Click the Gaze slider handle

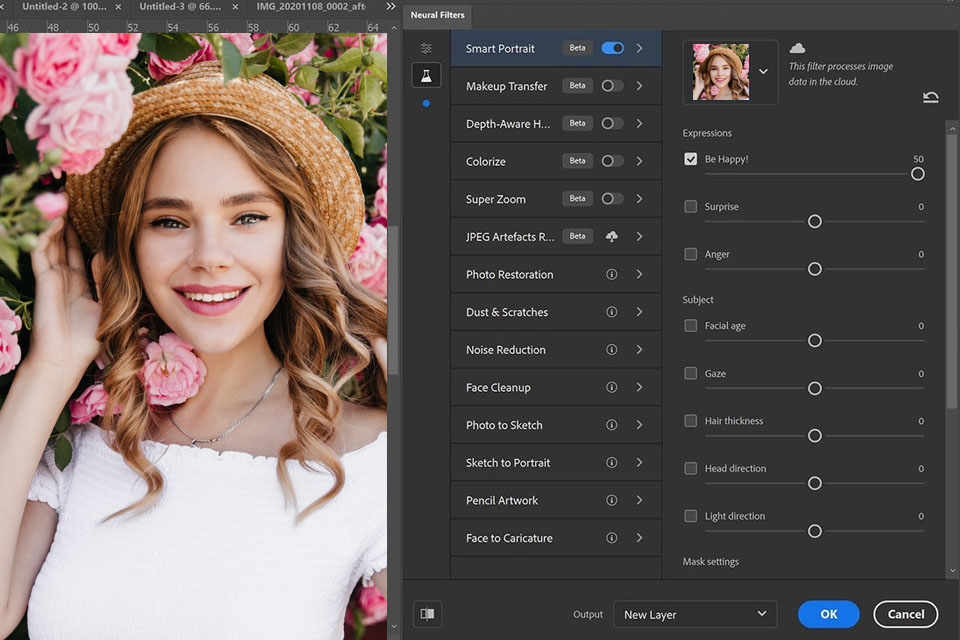point(814,388)
